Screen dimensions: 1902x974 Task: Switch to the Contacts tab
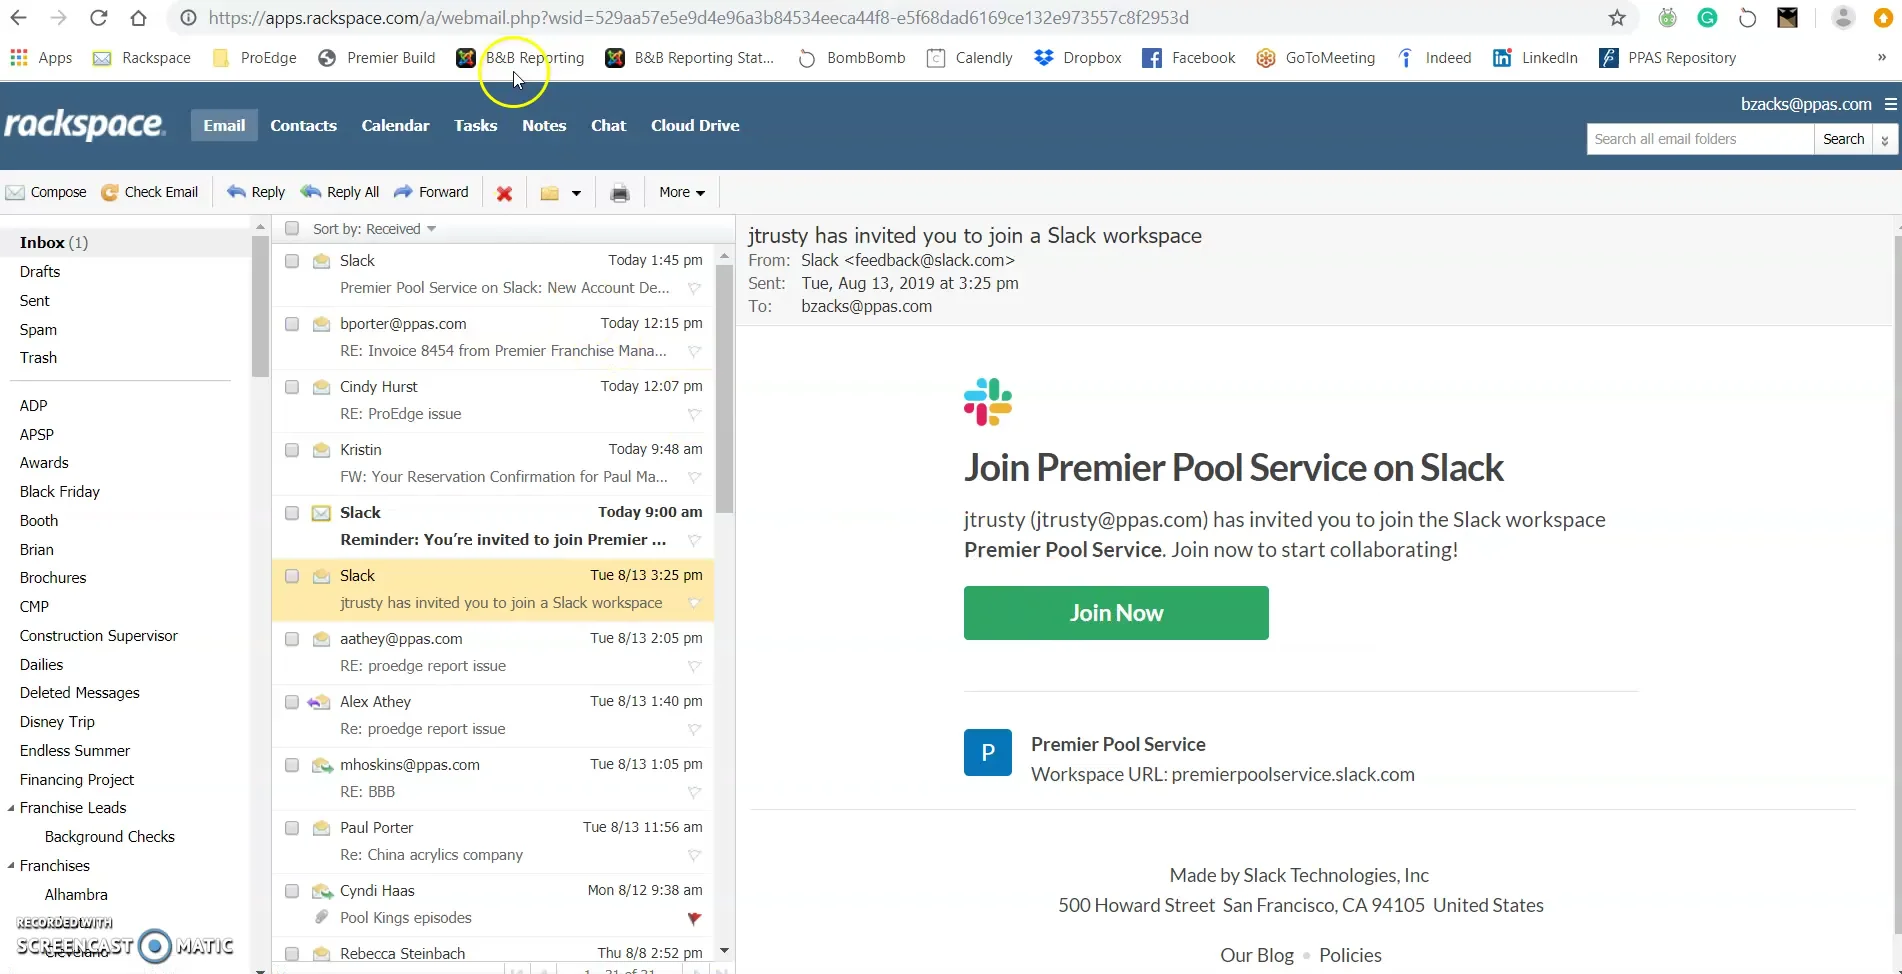(x=303, y=125)
